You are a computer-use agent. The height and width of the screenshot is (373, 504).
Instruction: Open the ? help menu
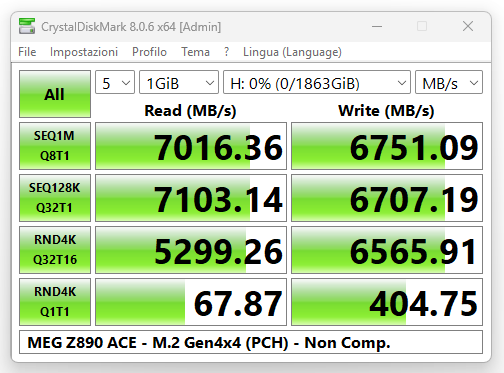227,52
